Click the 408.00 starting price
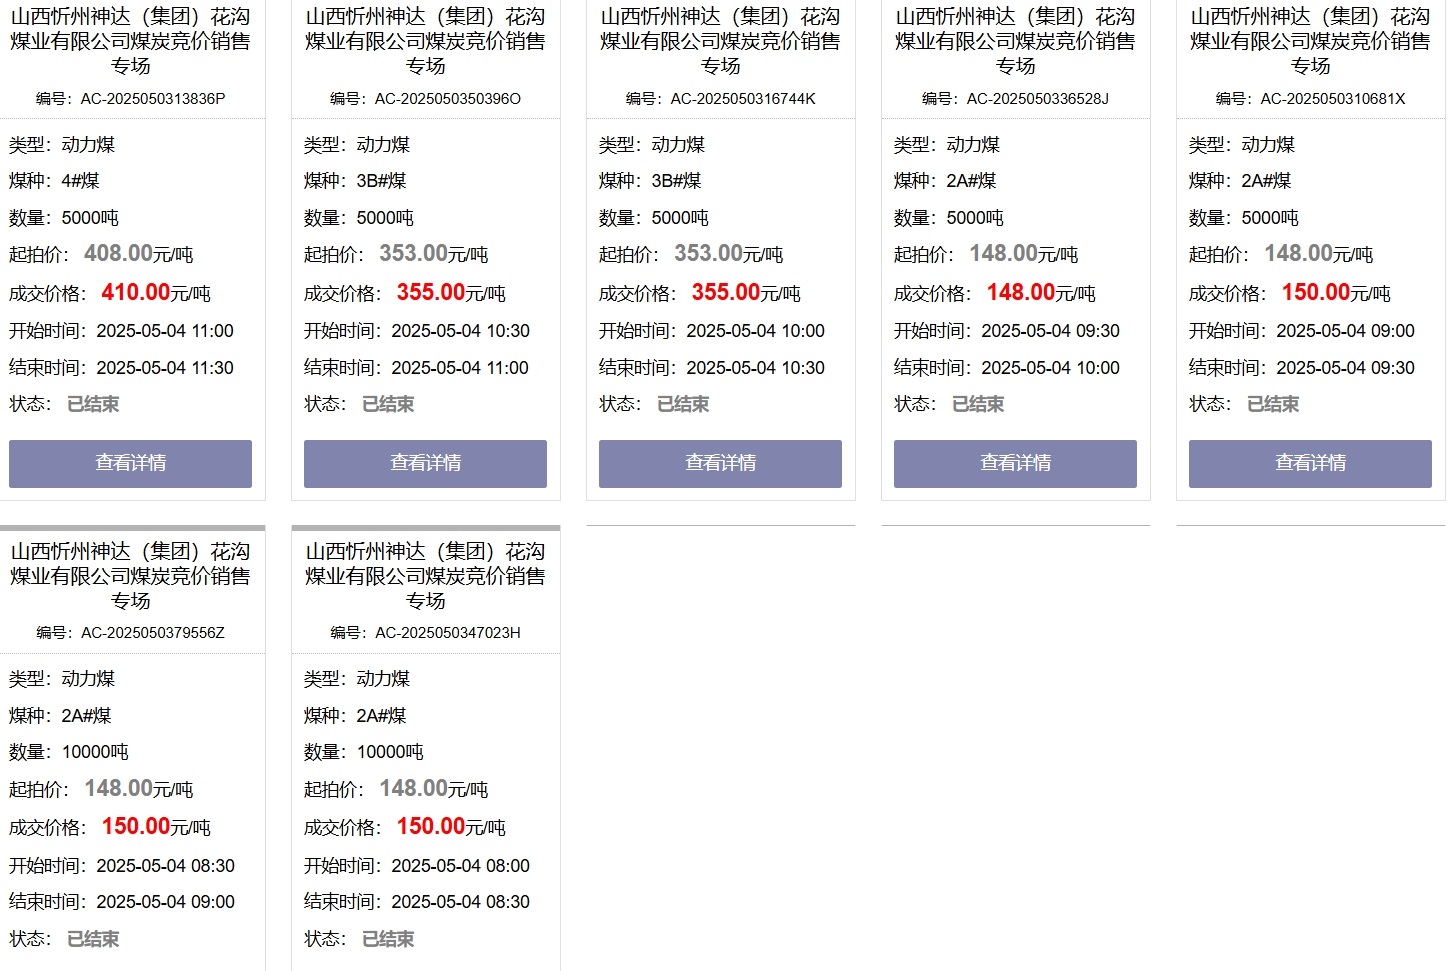This screenshot has width=1456, height=971. [119, 253]
